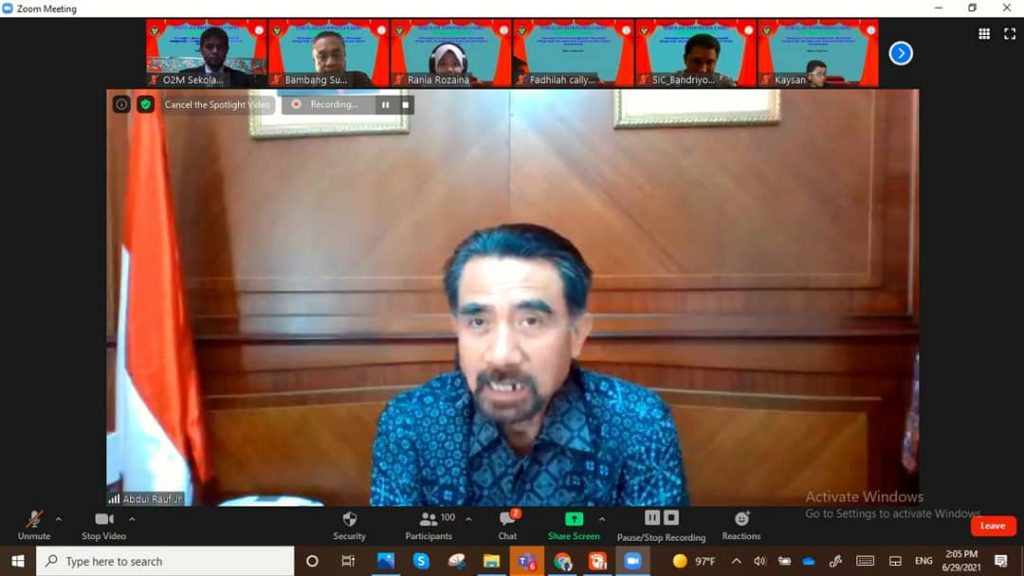Pause the recording in the top bar
Image resolution: width=1024 pixels, height=576 pixels.
(x=385, y=104)
